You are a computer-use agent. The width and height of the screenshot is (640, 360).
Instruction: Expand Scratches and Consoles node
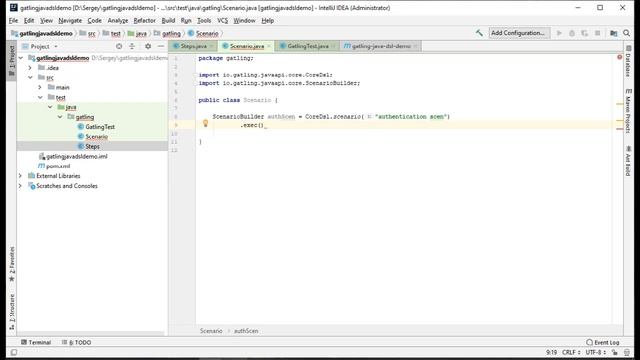pyautogui.click(x=20, y=186)
